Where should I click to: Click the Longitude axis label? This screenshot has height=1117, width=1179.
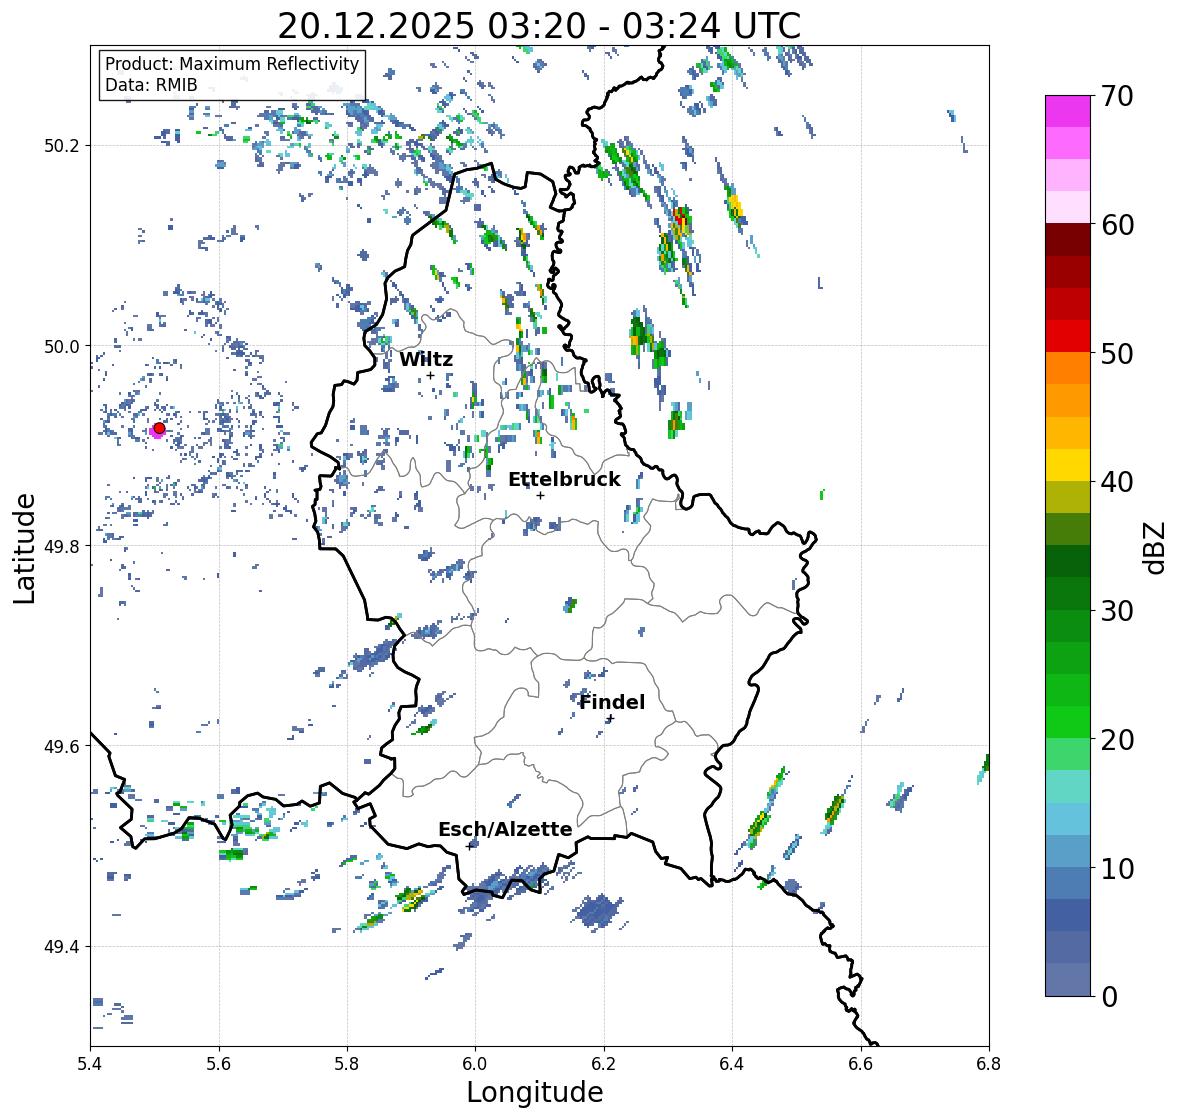tap(535, 1092)
